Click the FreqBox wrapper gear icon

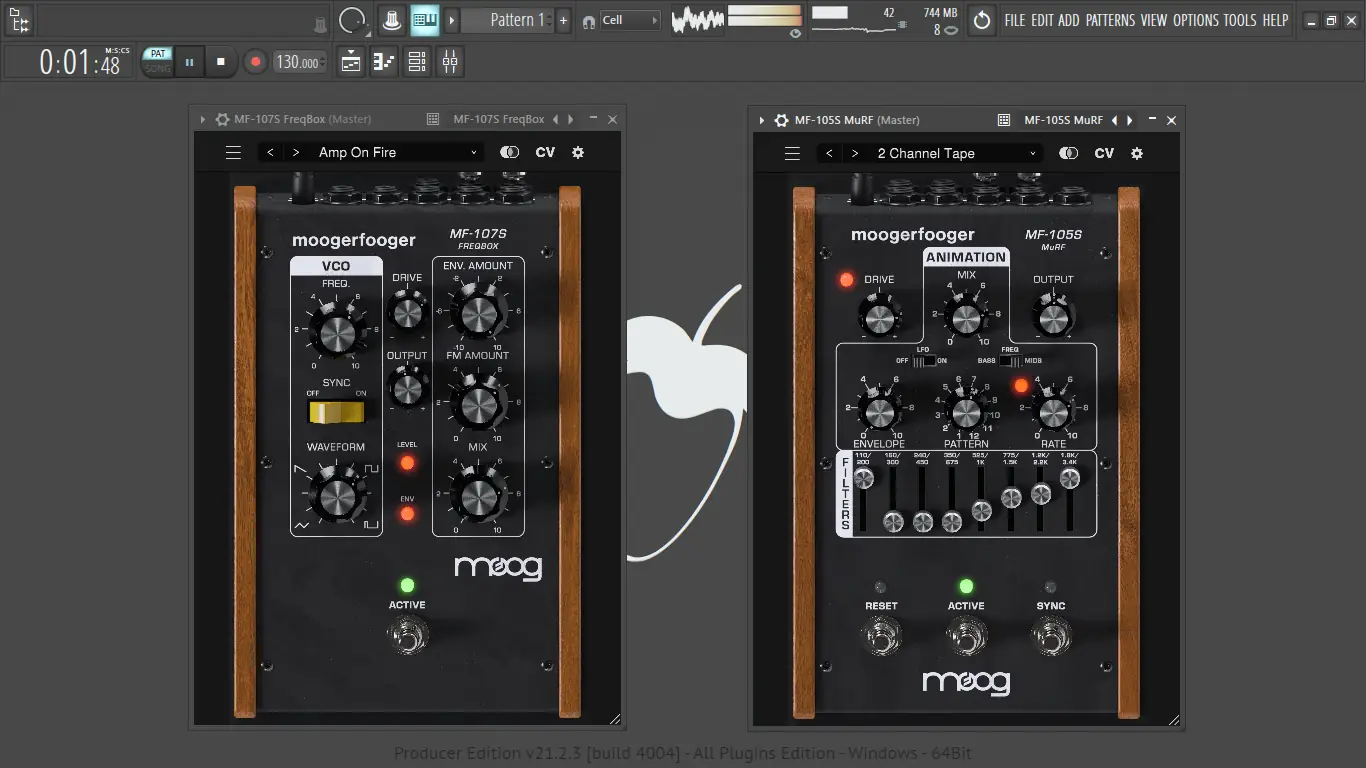point(222,120)
